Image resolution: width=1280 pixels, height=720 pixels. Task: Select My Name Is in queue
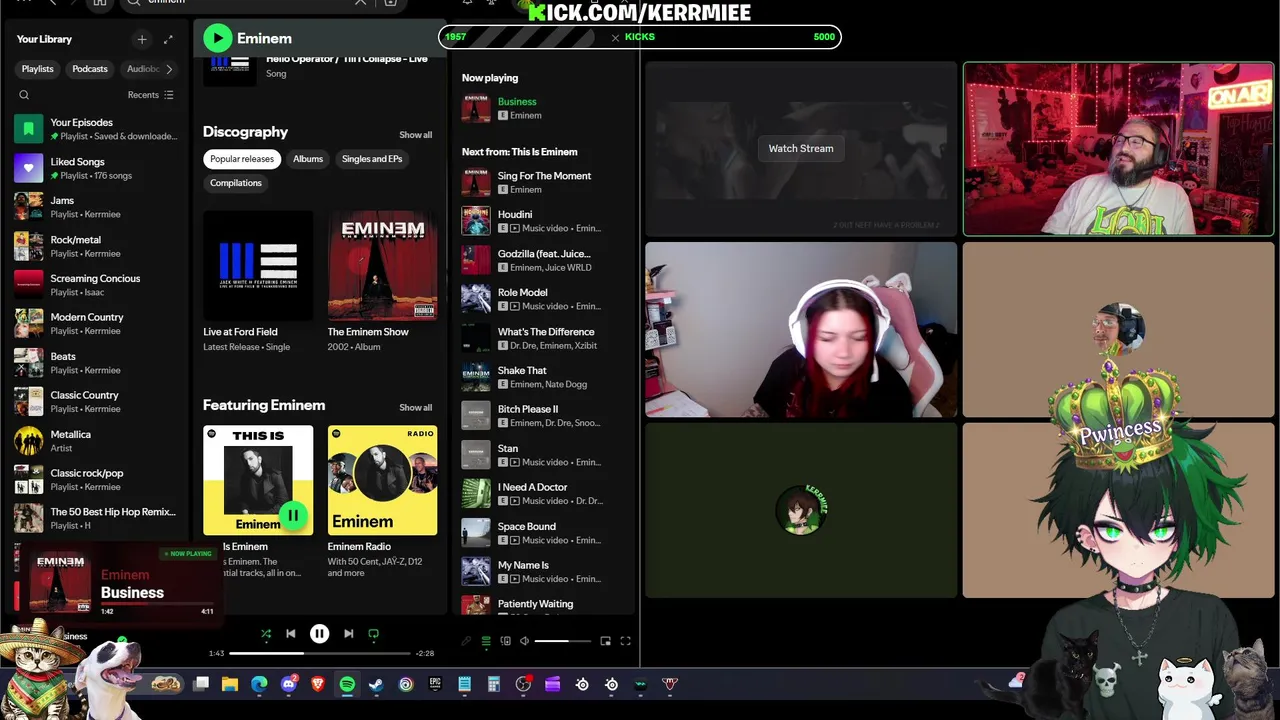[544, 572]
